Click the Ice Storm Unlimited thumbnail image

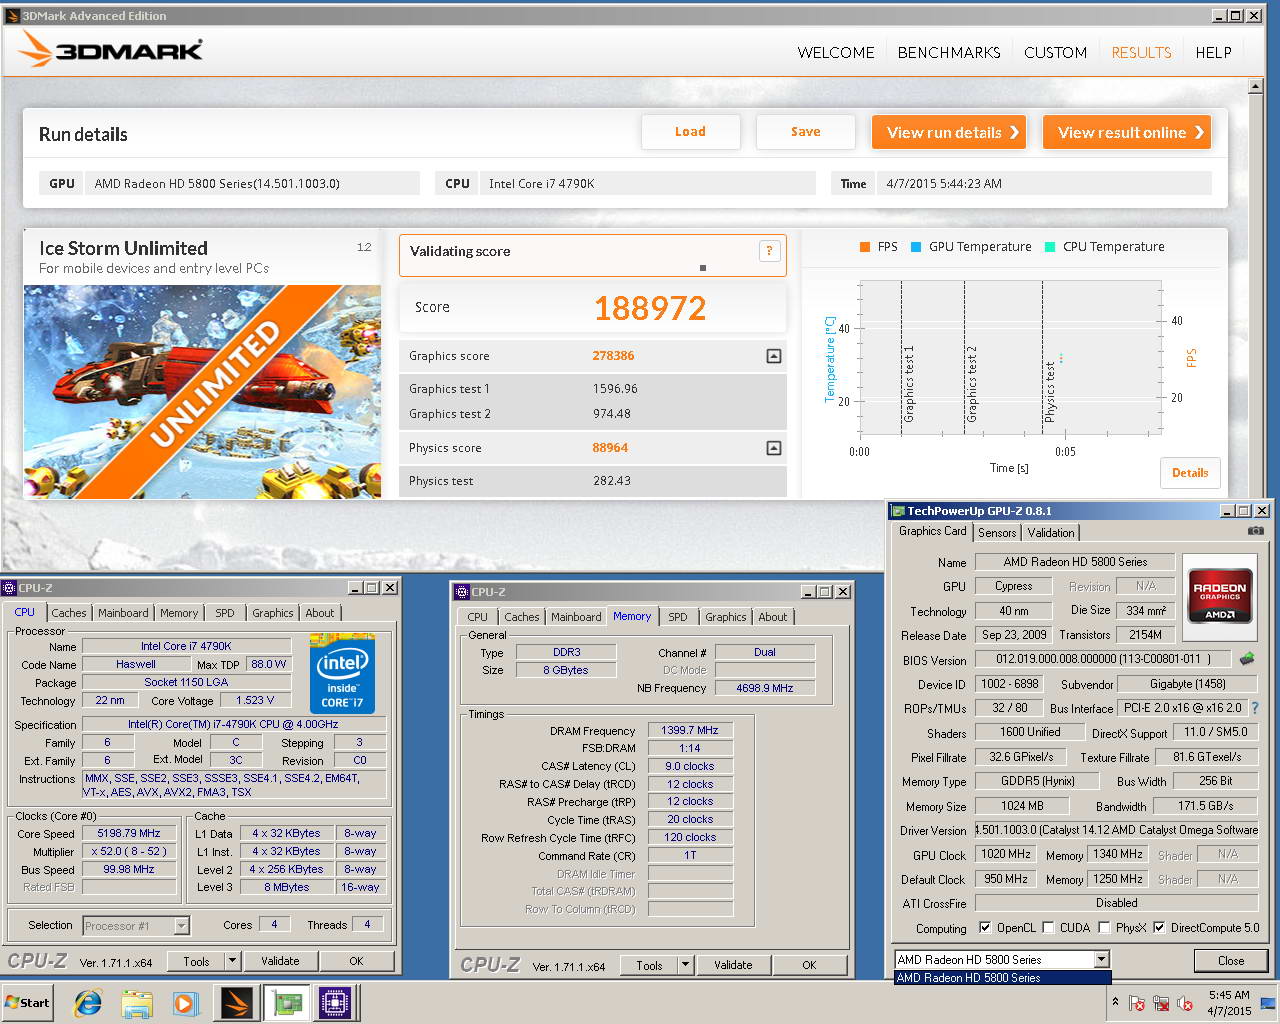pos(202,392)
